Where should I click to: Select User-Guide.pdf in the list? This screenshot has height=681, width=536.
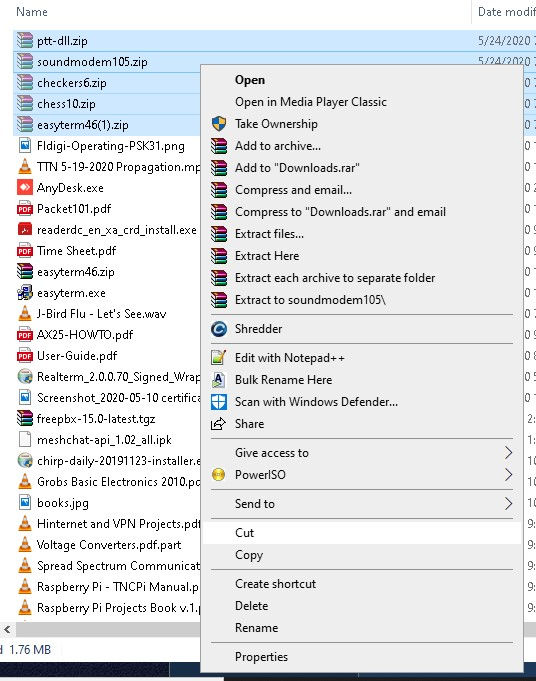[x=77, y=356]
